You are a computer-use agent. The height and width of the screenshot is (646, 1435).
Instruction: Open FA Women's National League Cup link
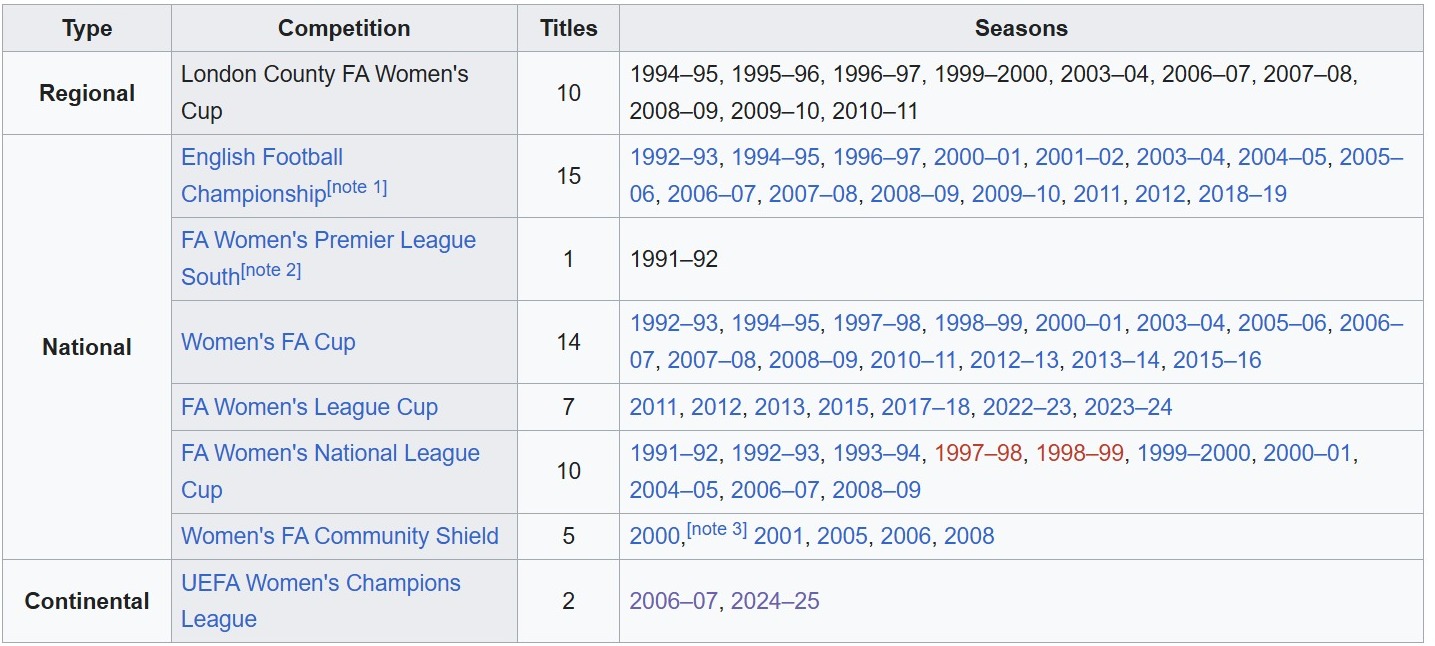[330, 454]
